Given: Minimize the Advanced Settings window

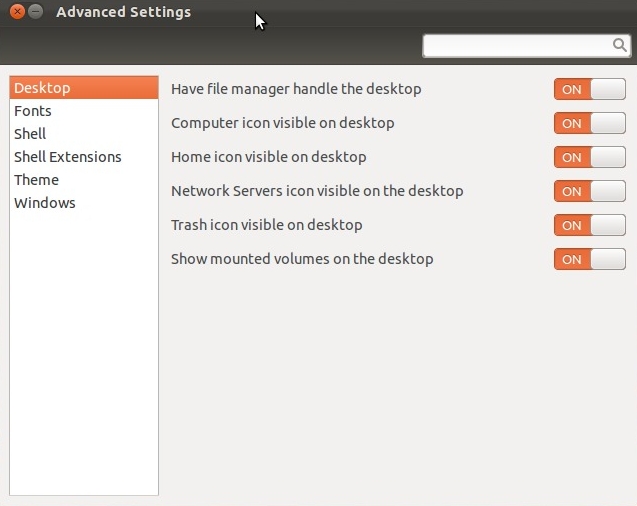Looking at the screenshot, I should [36, 11].
